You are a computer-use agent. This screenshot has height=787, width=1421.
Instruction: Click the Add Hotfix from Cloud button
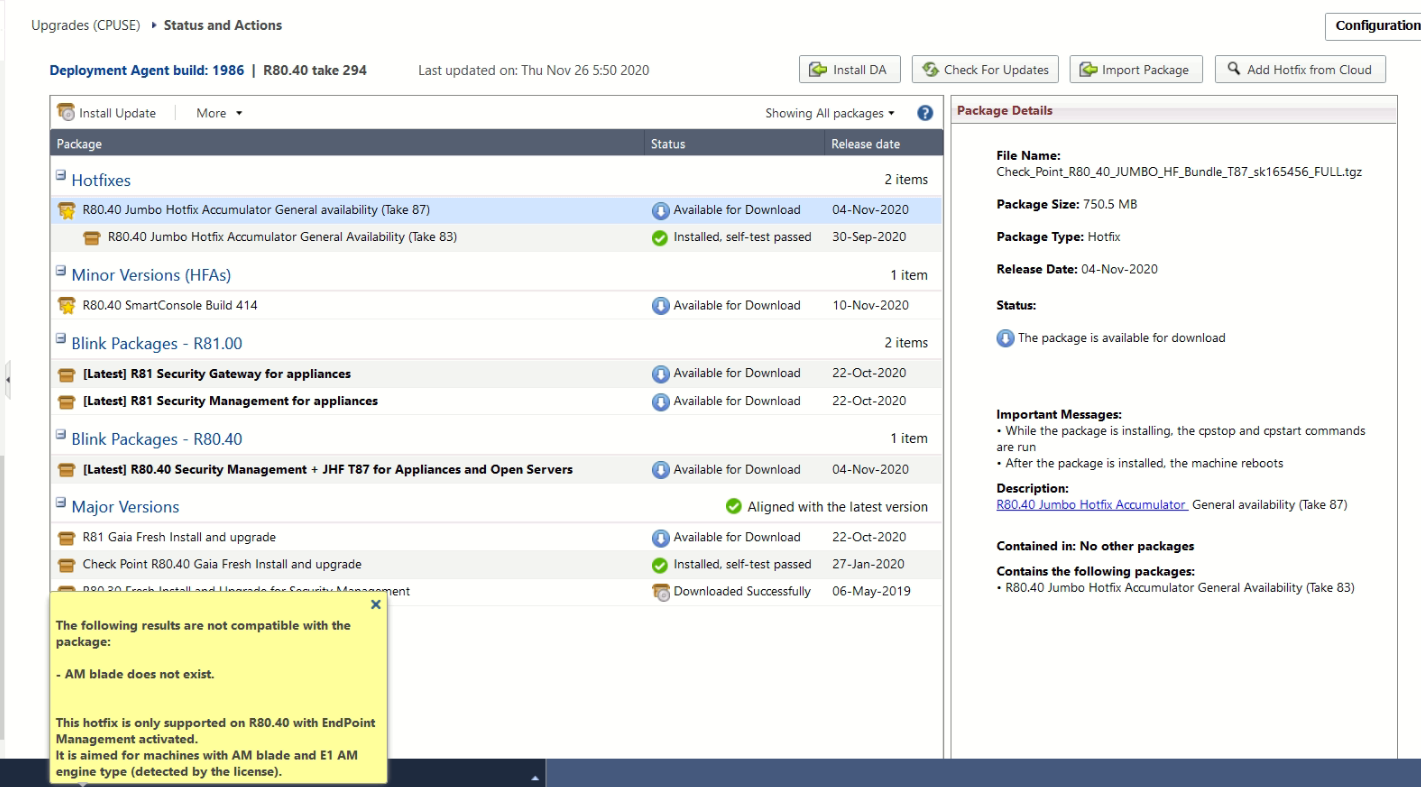coord(1300,69)
